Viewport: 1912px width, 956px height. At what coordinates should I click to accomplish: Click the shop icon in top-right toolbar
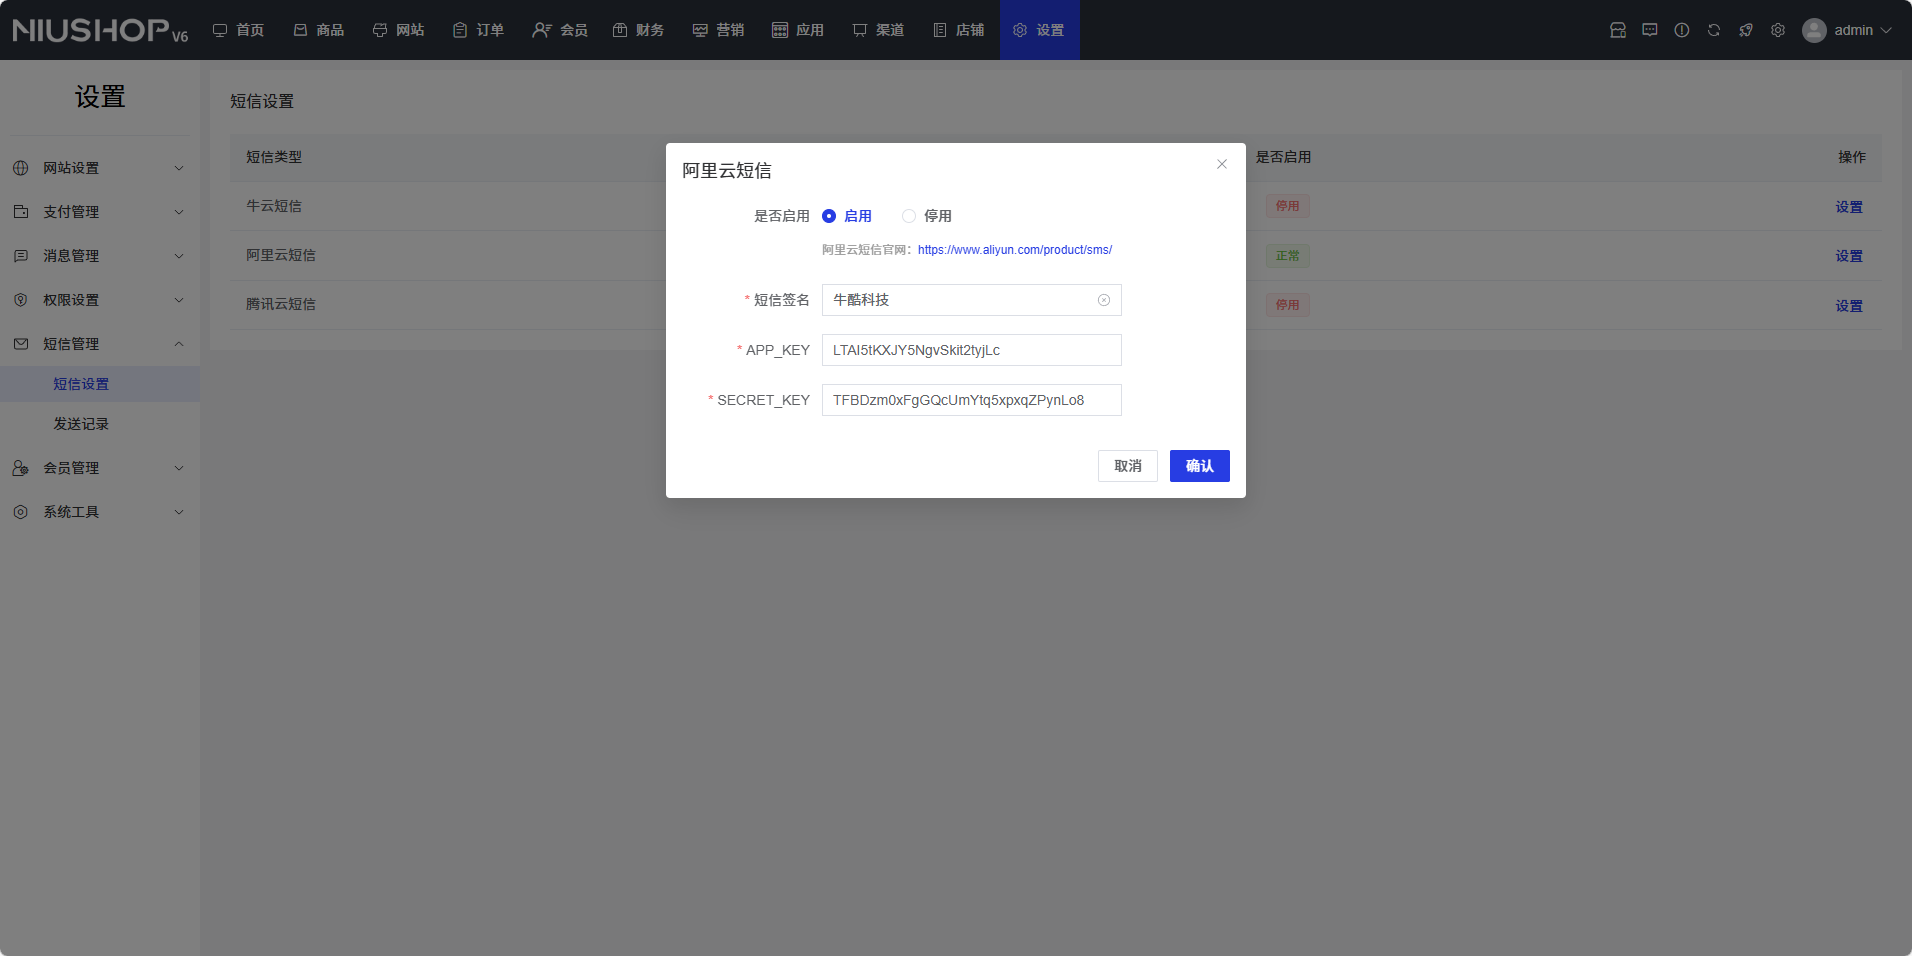(x=1618, y=30)
